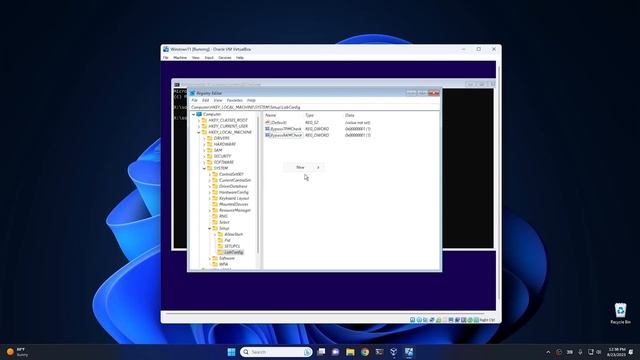Viewport: 640px width, 360px height.
Task: Click the BypassRAMCheck value icon
Action: (267, 135)
